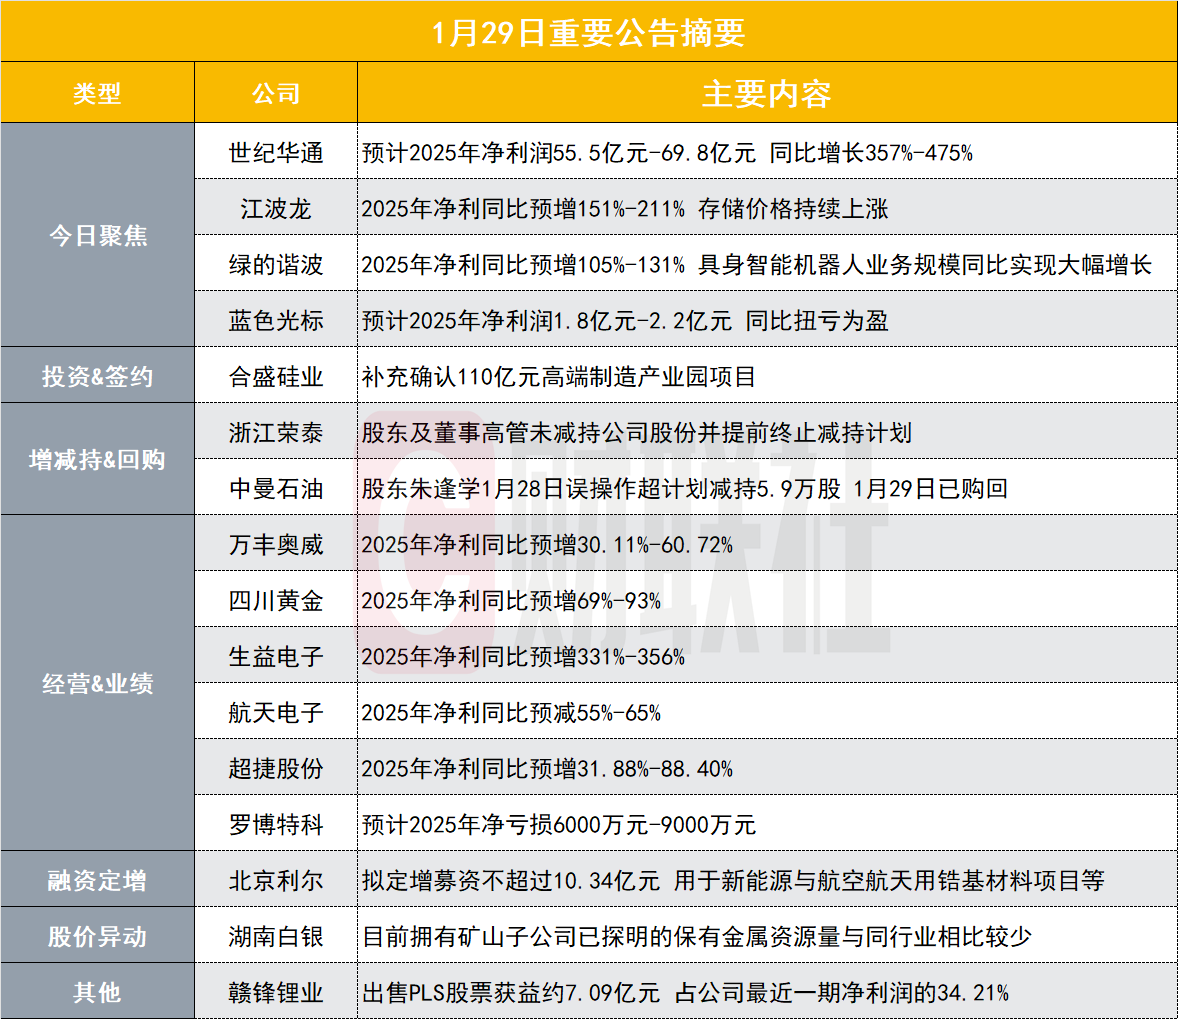1178x1019 pixels.
Task: Click content 2025年净利同比预增31.88%-88.40%
Action: click(547, 768)
